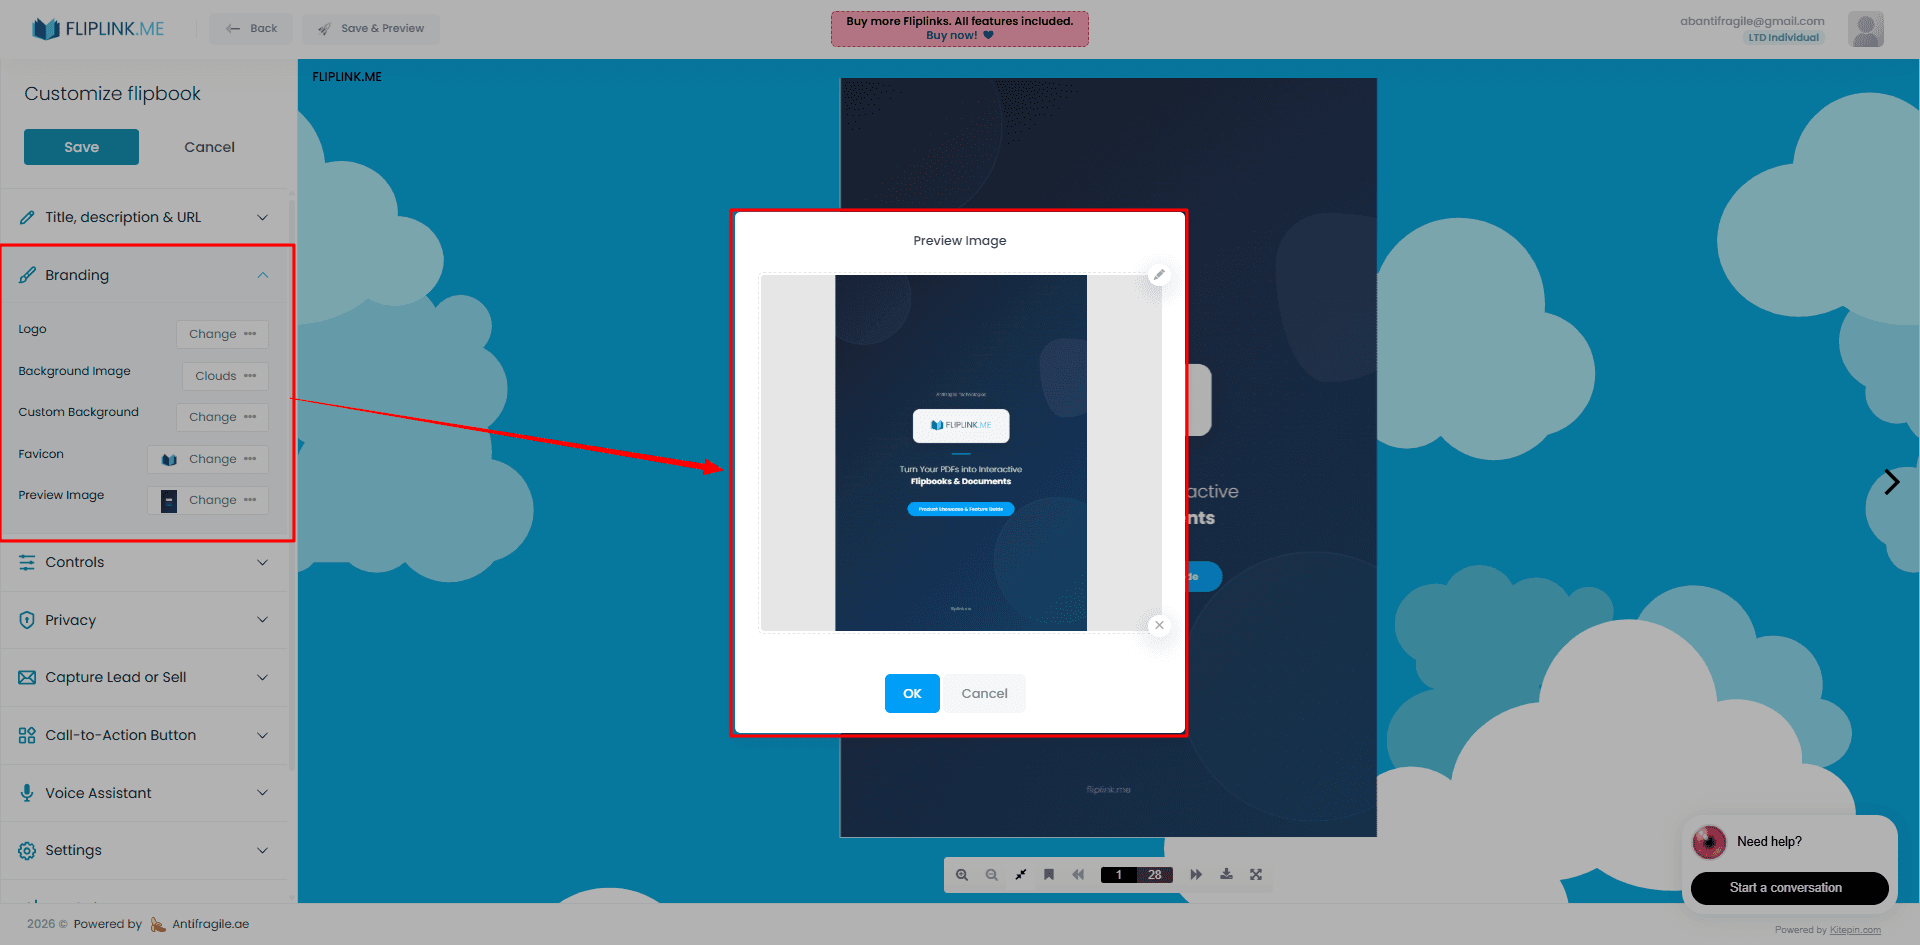The height and width of the screenshot is (945, 1920).
Task: Skip forward with the fast-forward icon
Action: click(1196, 874)
